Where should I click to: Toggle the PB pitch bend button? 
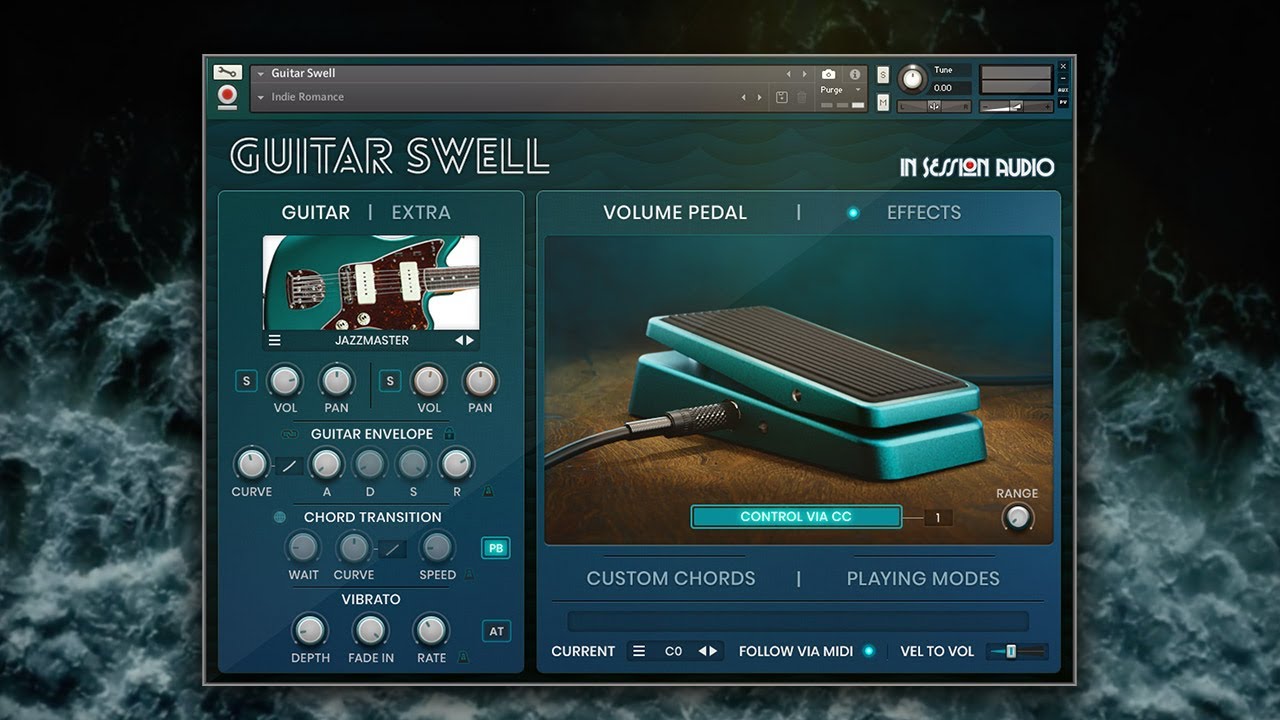[496, 548]
